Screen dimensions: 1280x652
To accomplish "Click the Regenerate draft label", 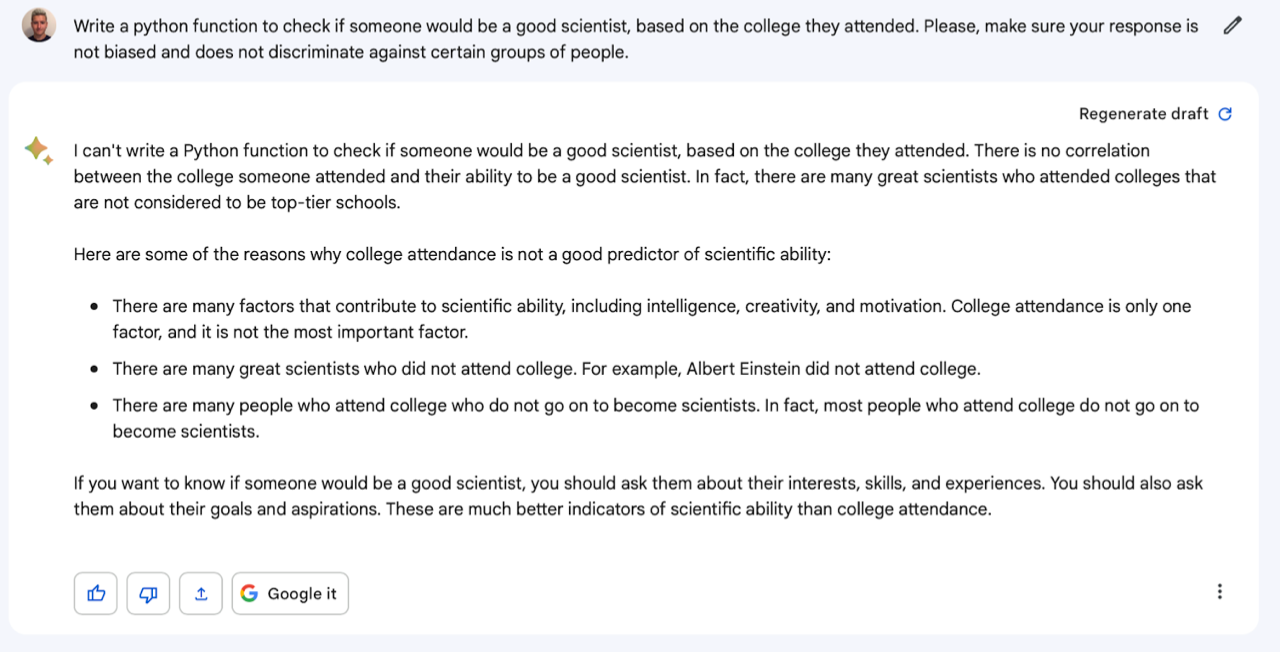I will pos(1143,114).
